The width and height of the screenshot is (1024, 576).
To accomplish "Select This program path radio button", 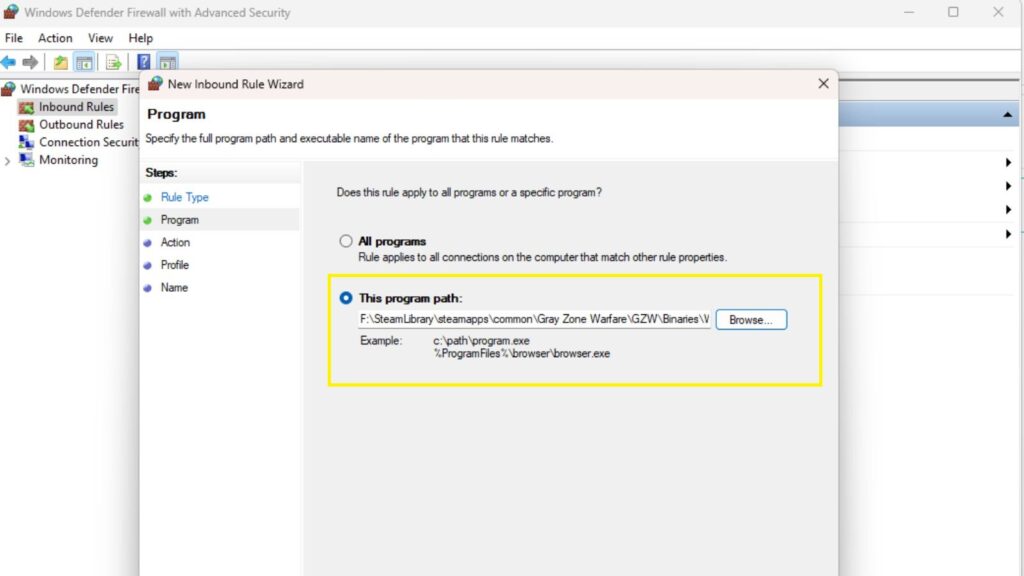I will click(345, 298).
